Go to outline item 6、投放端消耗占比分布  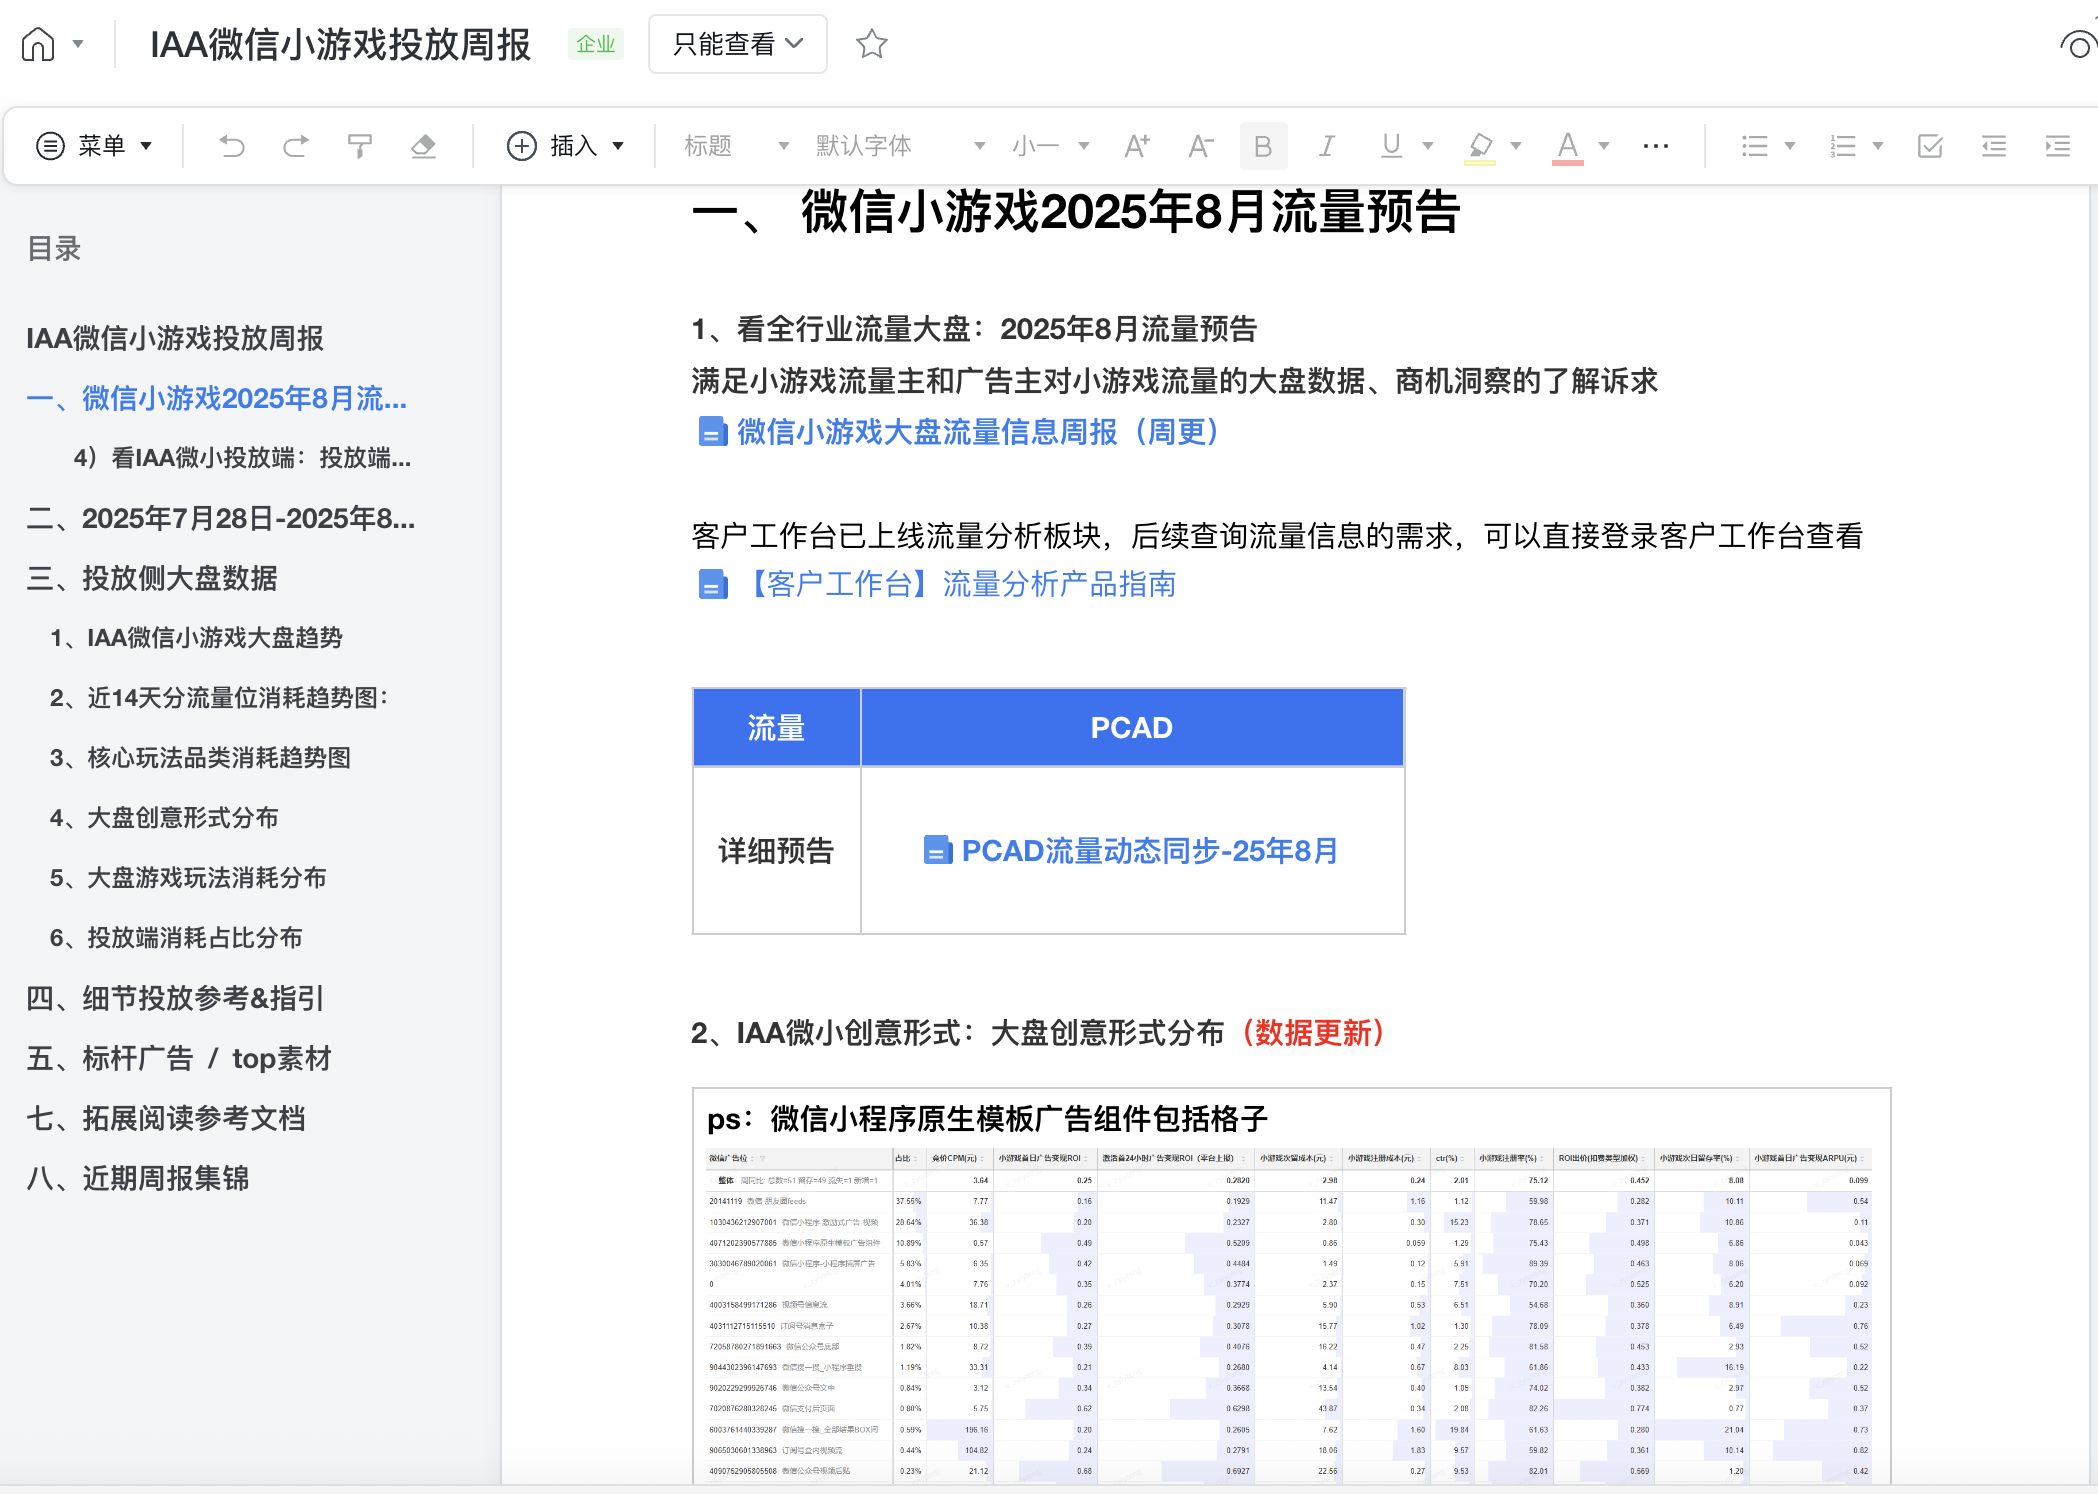[x=176, y=938]
